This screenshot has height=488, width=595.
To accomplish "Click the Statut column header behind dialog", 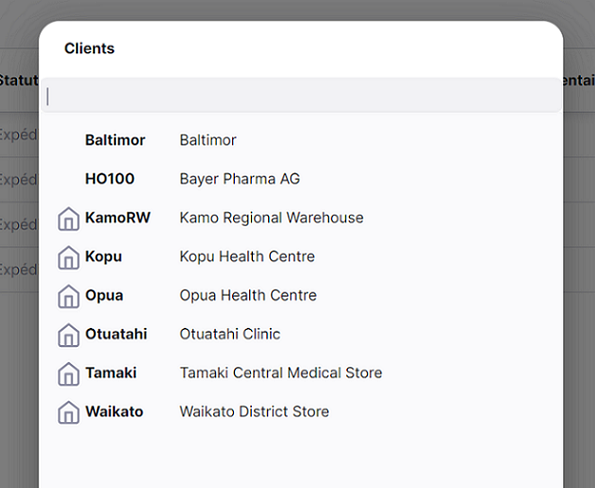I will [19, 80].
